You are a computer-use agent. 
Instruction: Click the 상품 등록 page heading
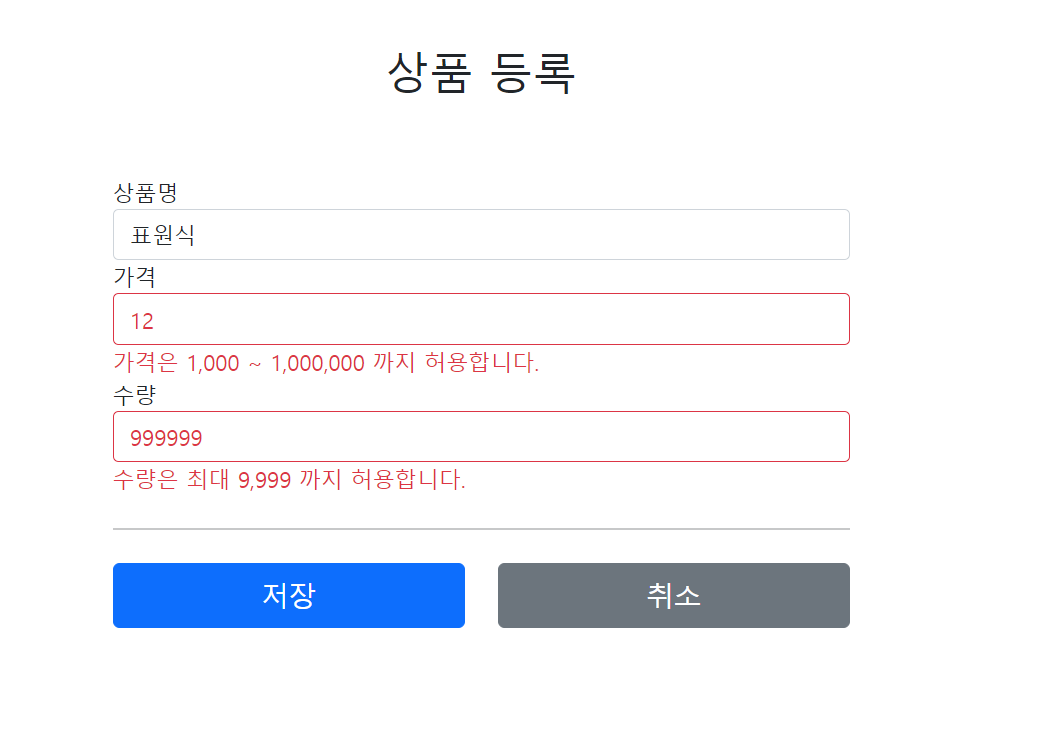(x=481, y=72)
